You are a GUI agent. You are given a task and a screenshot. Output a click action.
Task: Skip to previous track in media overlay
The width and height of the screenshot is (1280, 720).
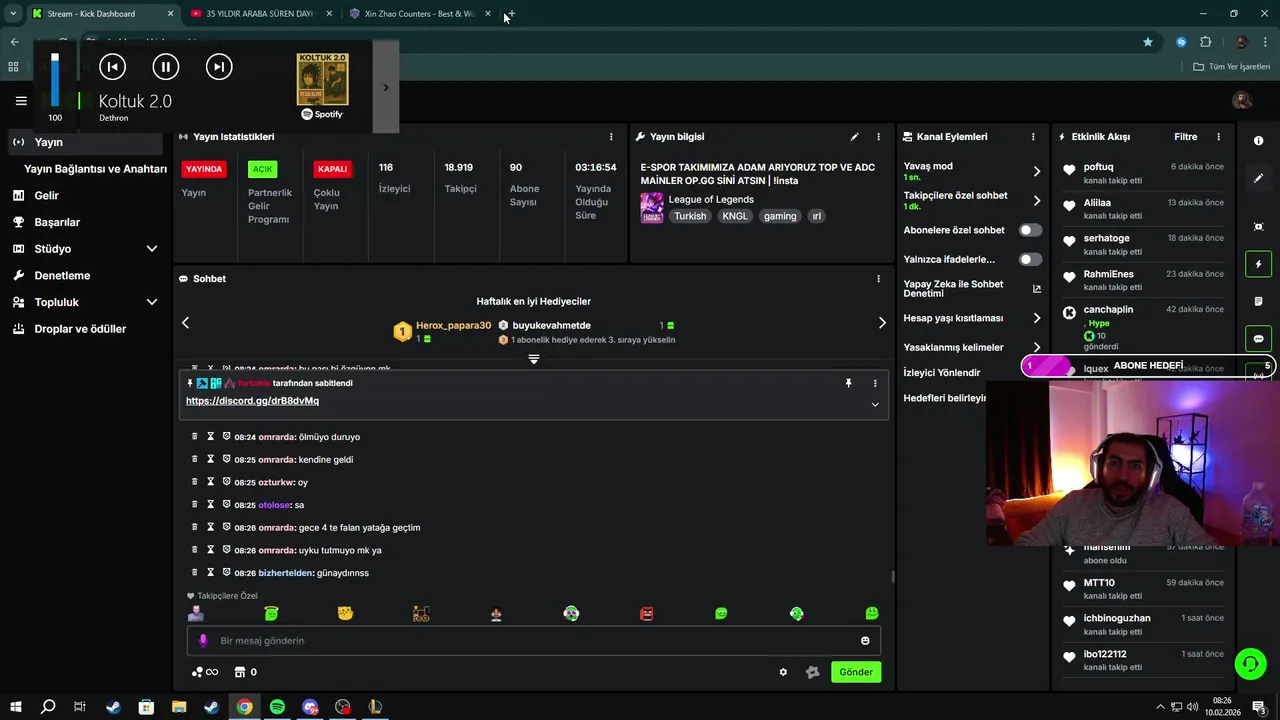click(x=112, y=67)
